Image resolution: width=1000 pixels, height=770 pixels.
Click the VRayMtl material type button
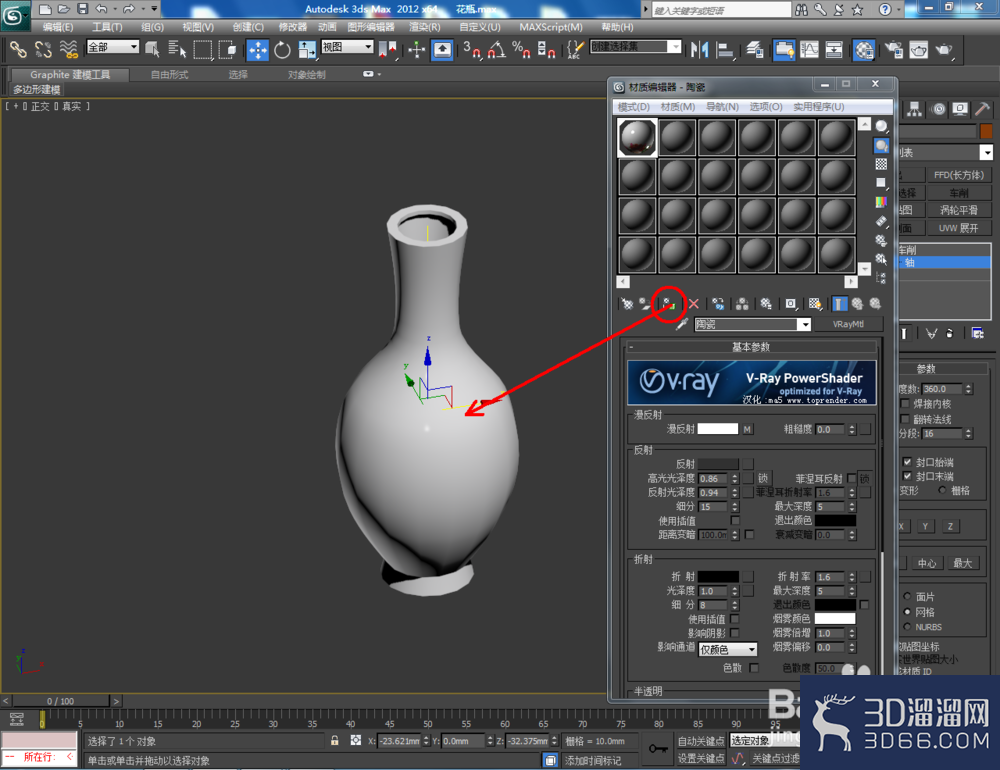point(848,324)
